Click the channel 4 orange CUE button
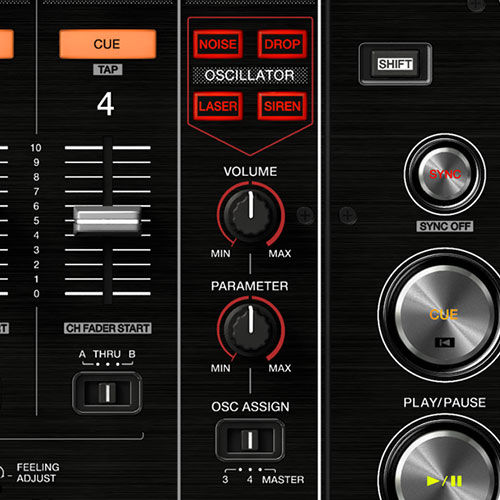 (107, 44)
